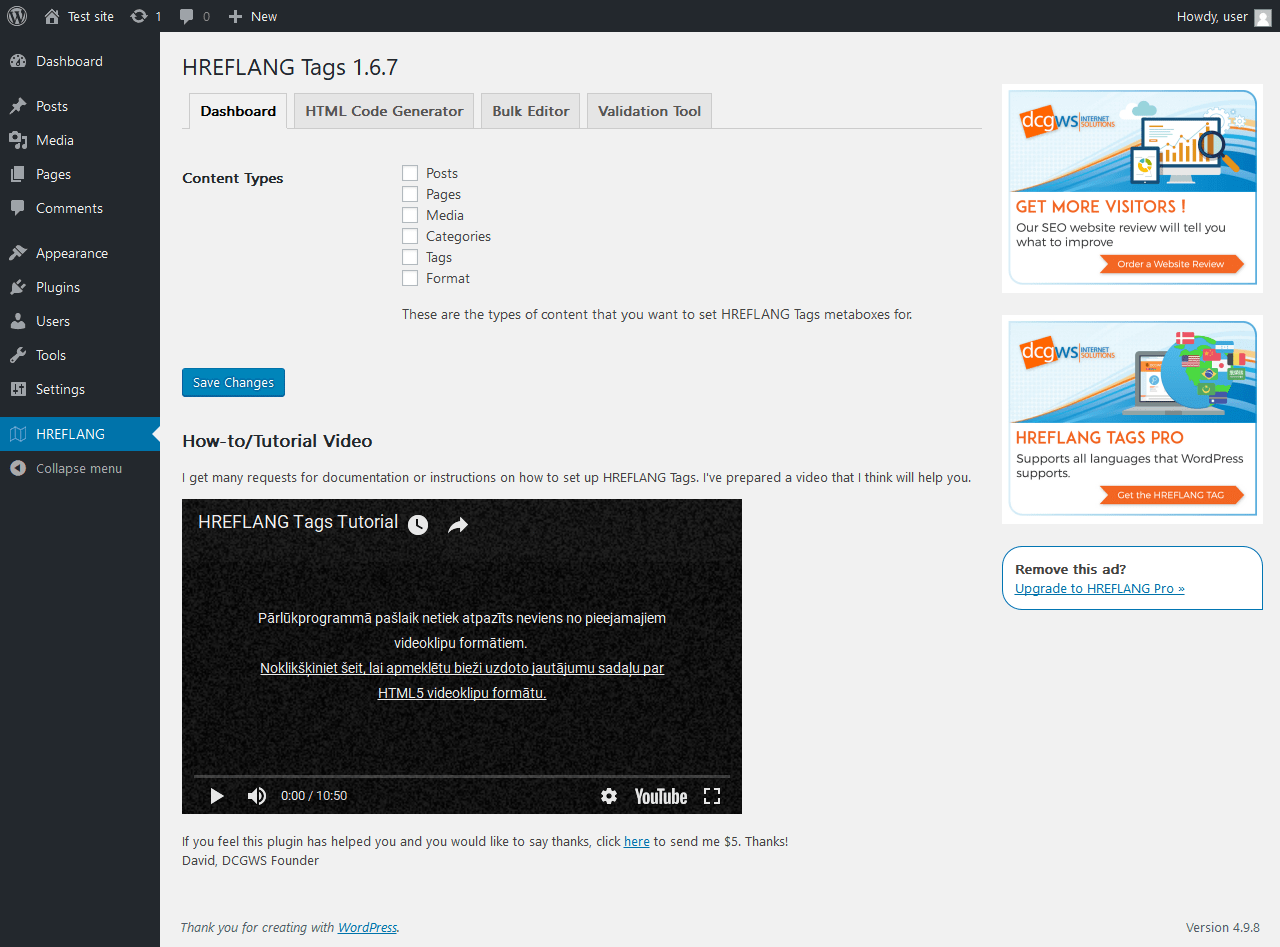Click the Comments icon in sidebar
Image resolution: width=1280 pixels, height=947 pixels.
pos(18,208)
